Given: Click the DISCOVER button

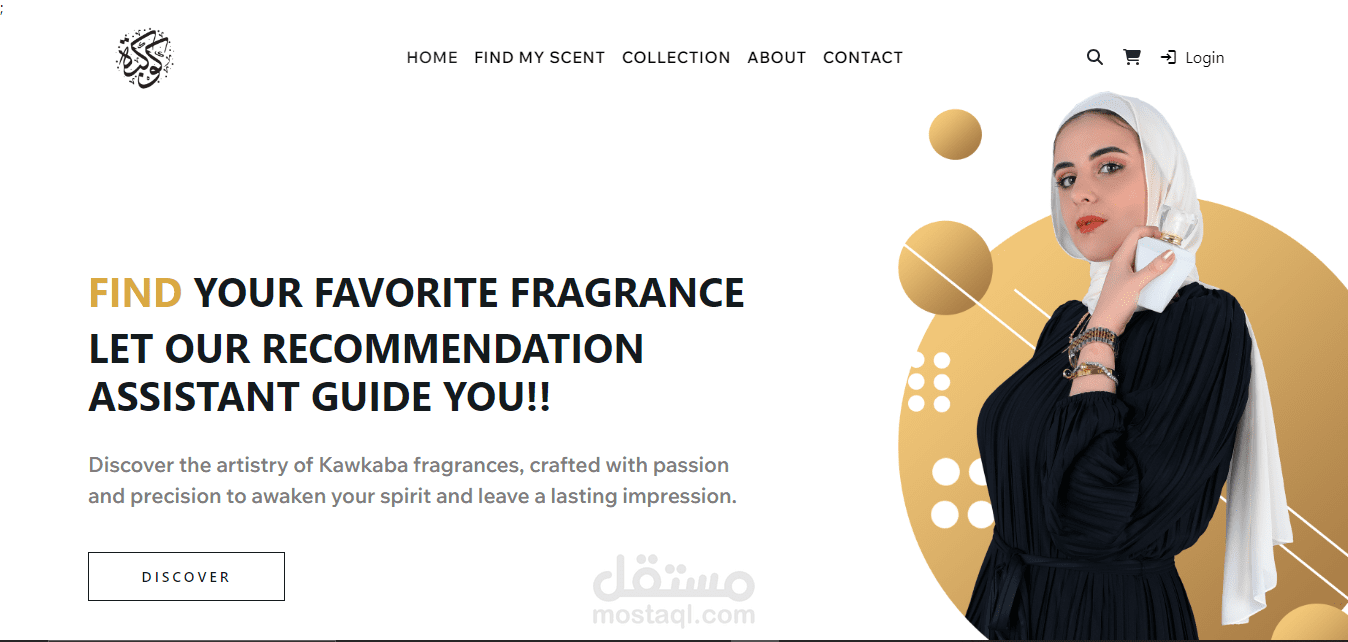Looking at the screenshot, I should pos(186,577).
